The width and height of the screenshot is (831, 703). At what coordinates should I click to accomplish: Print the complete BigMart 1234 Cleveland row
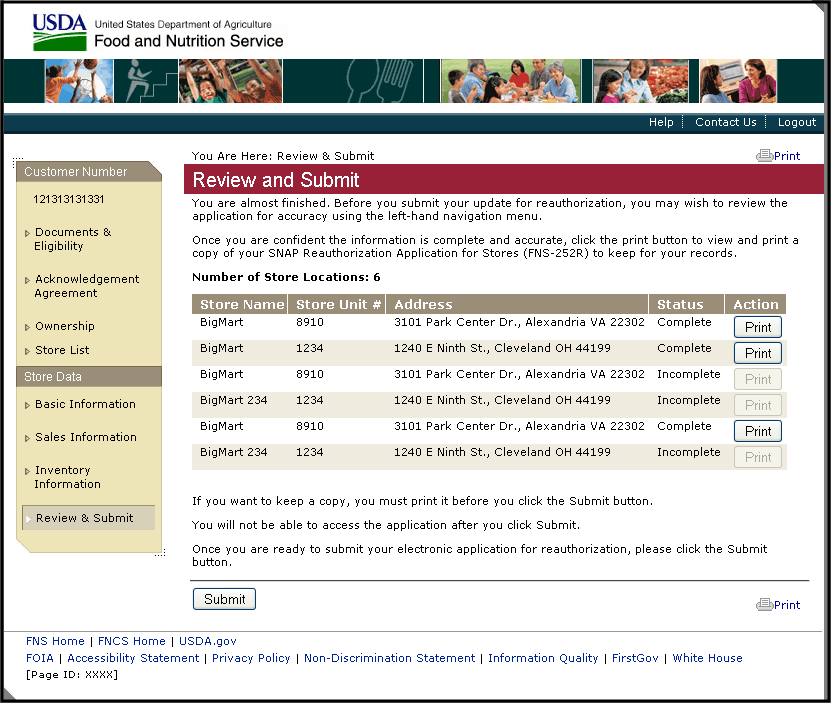pyautogui.click(x=758, y=353)
